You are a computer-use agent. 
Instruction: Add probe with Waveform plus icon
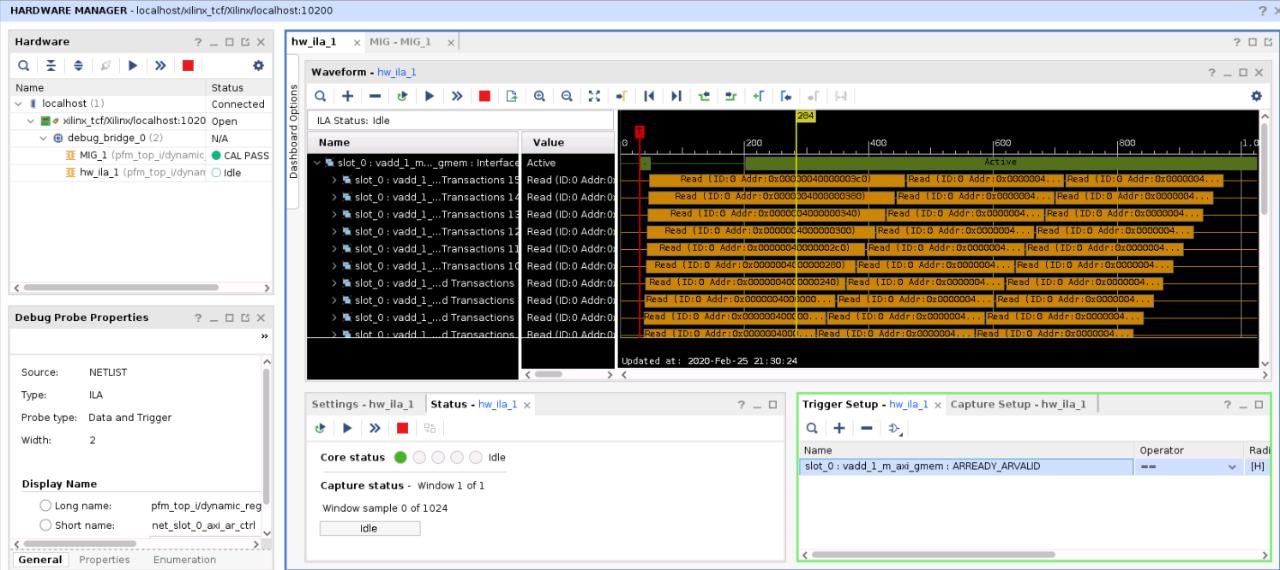coord(348,96)
